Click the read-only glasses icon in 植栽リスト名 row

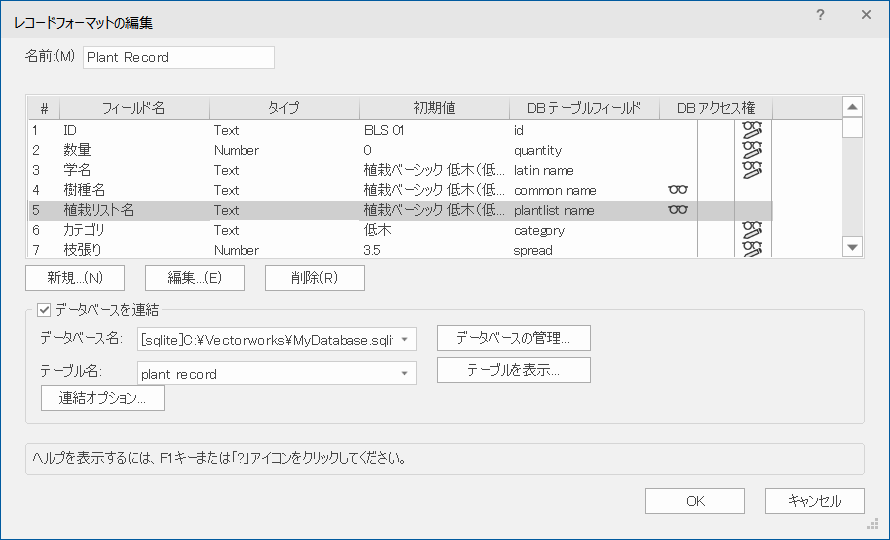pos(678,210)
